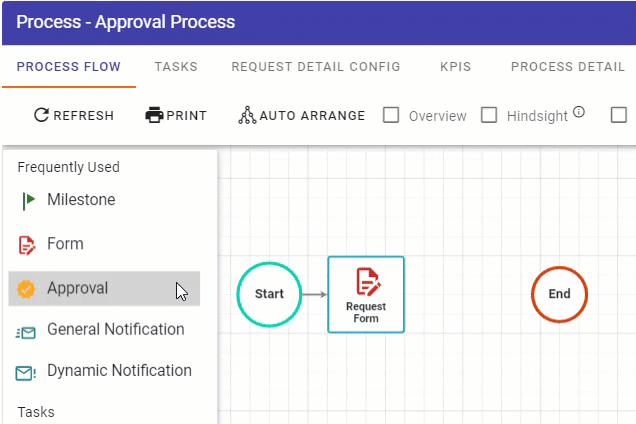Select the General Notification envelope icon
The width and height of the screenshot is (636, 424).
(26, 333)
